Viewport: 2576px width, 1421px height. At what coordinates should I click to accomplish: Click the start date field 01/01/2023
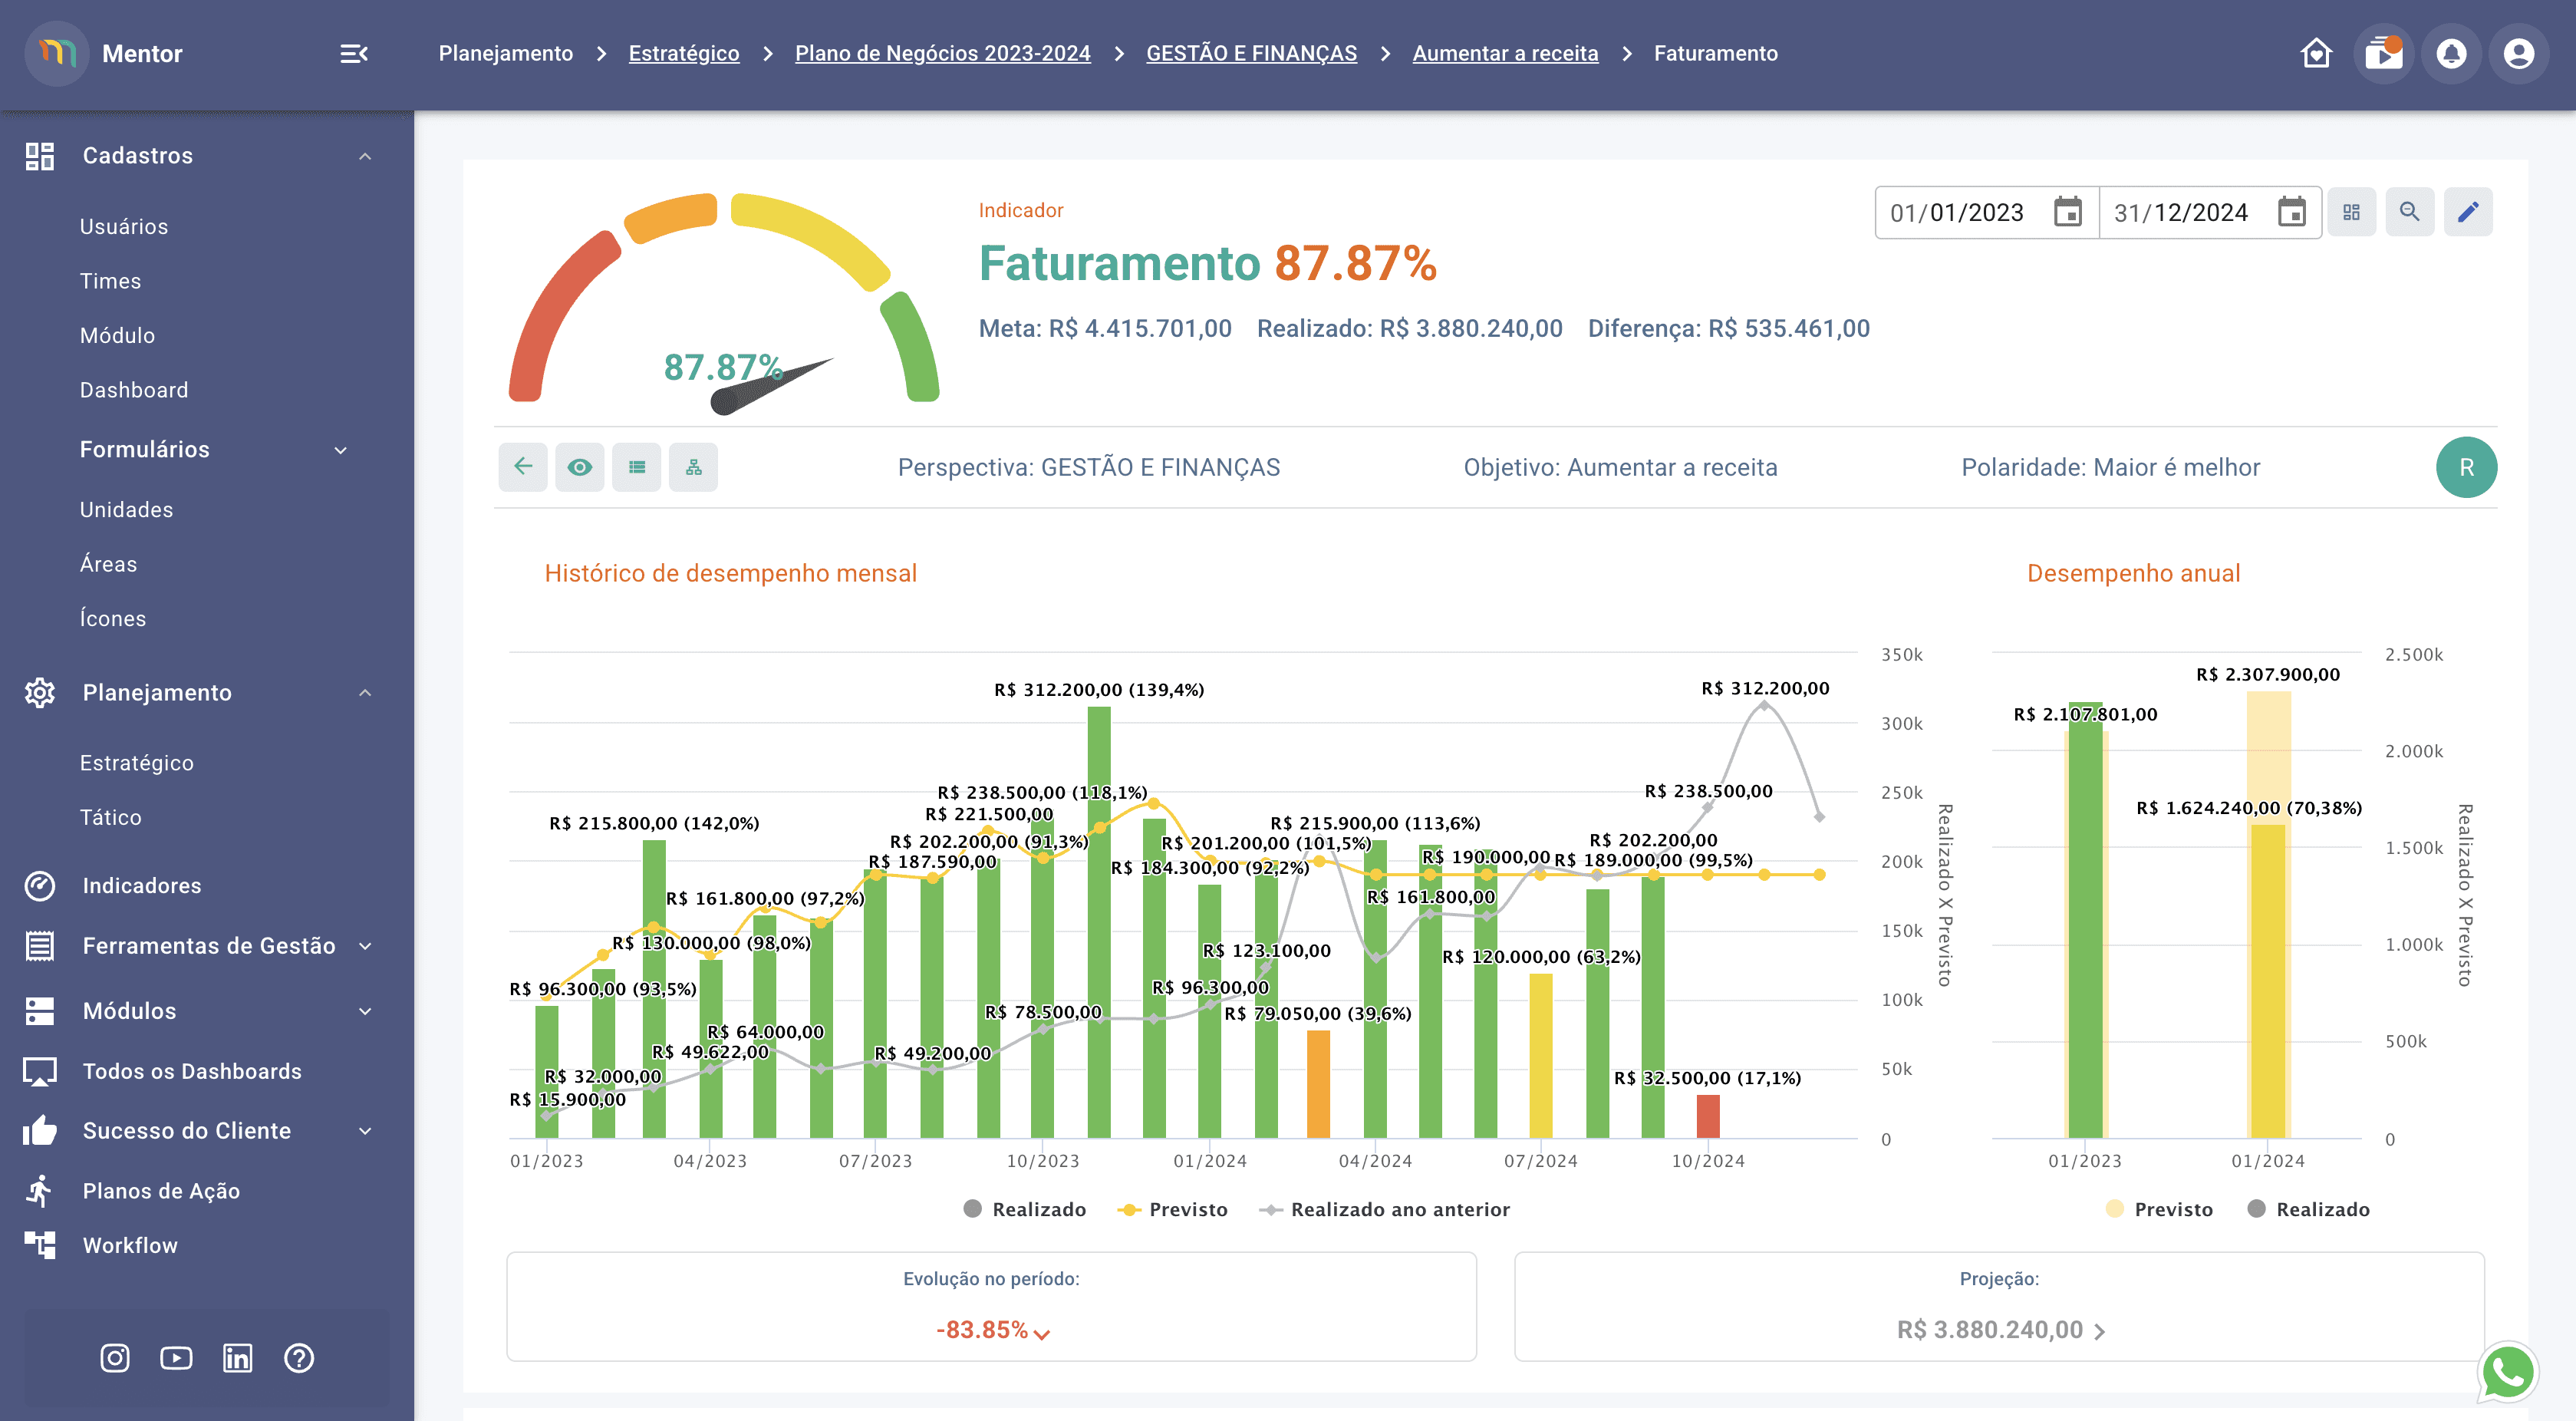1956,212
